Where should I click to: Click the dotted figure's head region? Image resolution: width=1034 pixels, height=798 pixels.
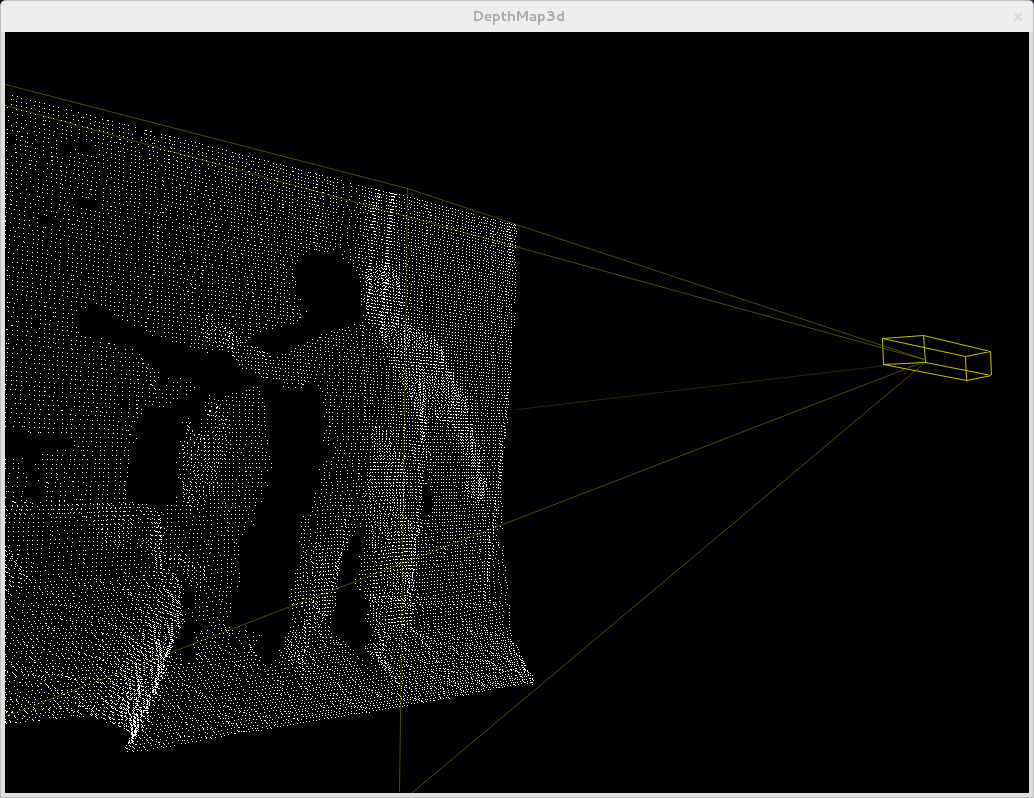[382, 290]
